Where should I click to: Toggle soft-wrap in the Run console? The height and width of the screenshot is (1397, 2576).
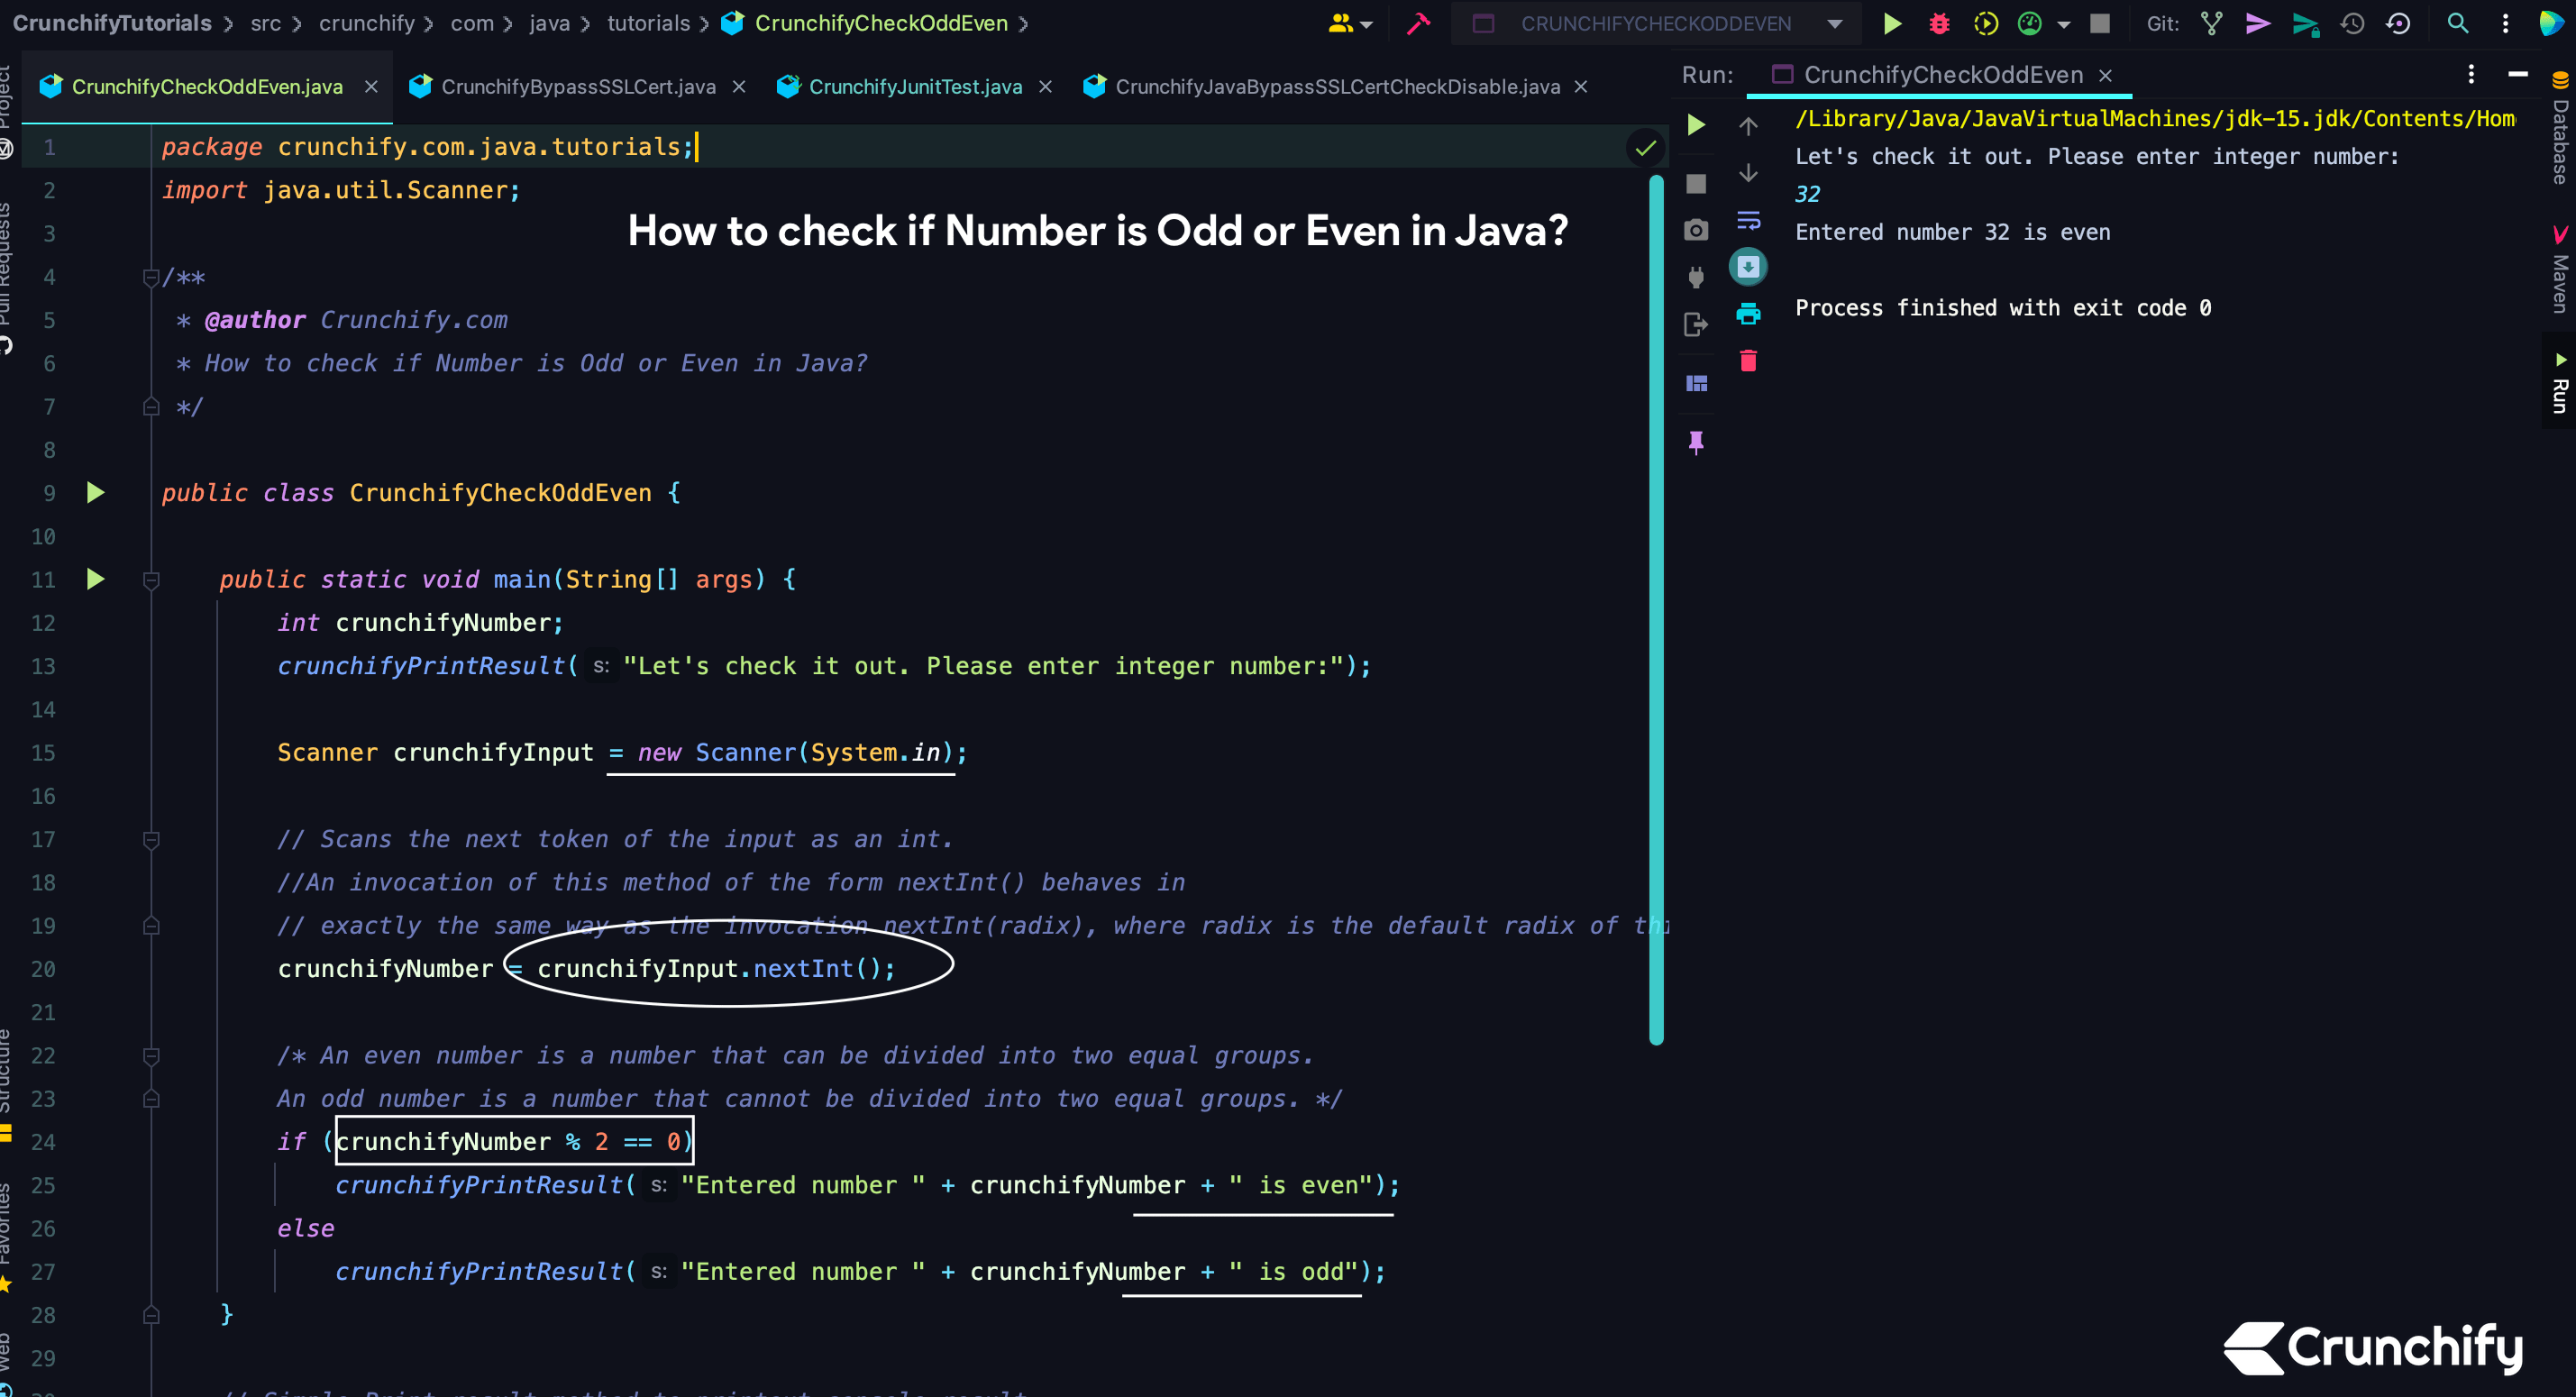tap(1748, 220)
